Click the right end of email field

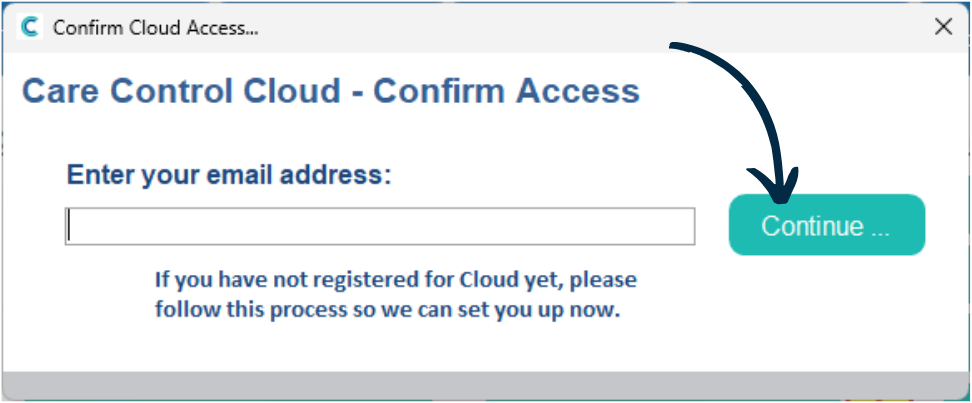tap(685, 226)
